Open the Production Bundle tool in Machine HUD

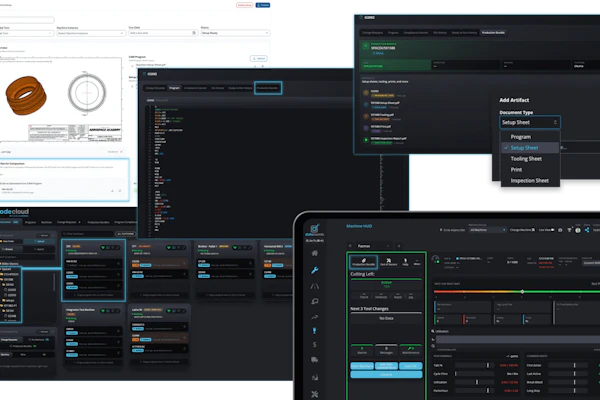(x=364, y=262)
